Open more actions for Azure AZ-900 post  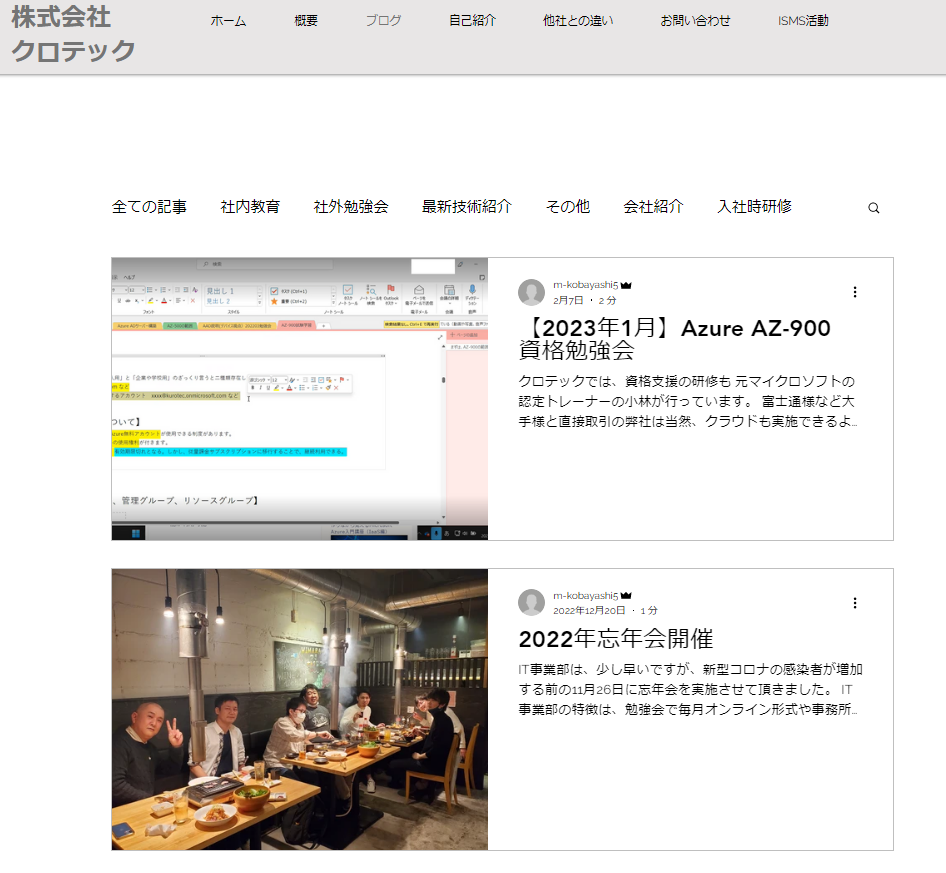[854, 292]
